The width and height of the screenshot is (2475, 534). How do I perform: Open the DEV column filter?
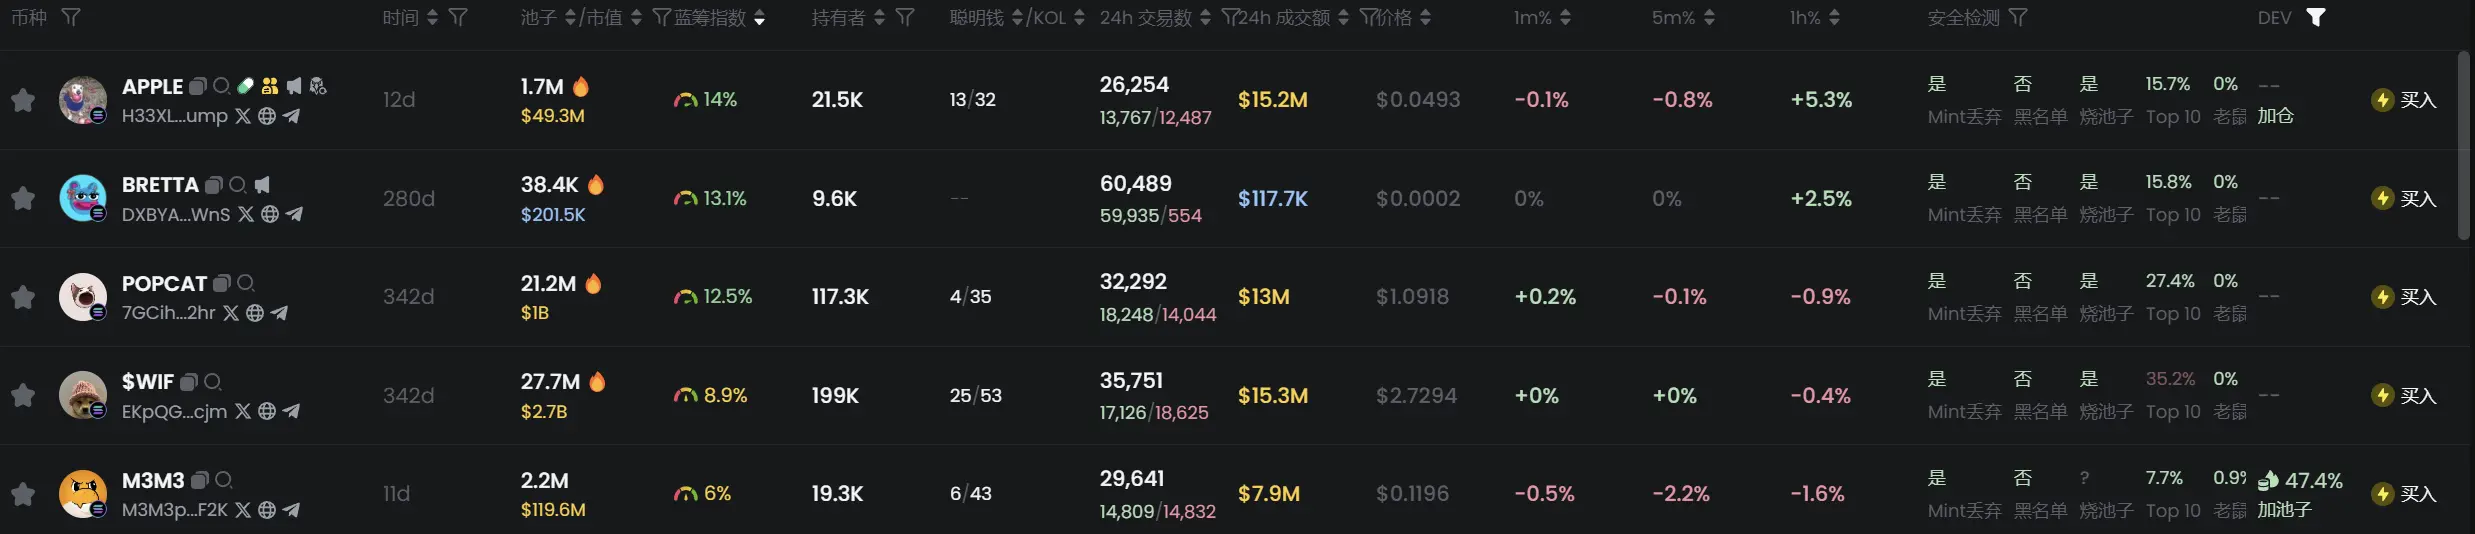(x=2316, y=17)
